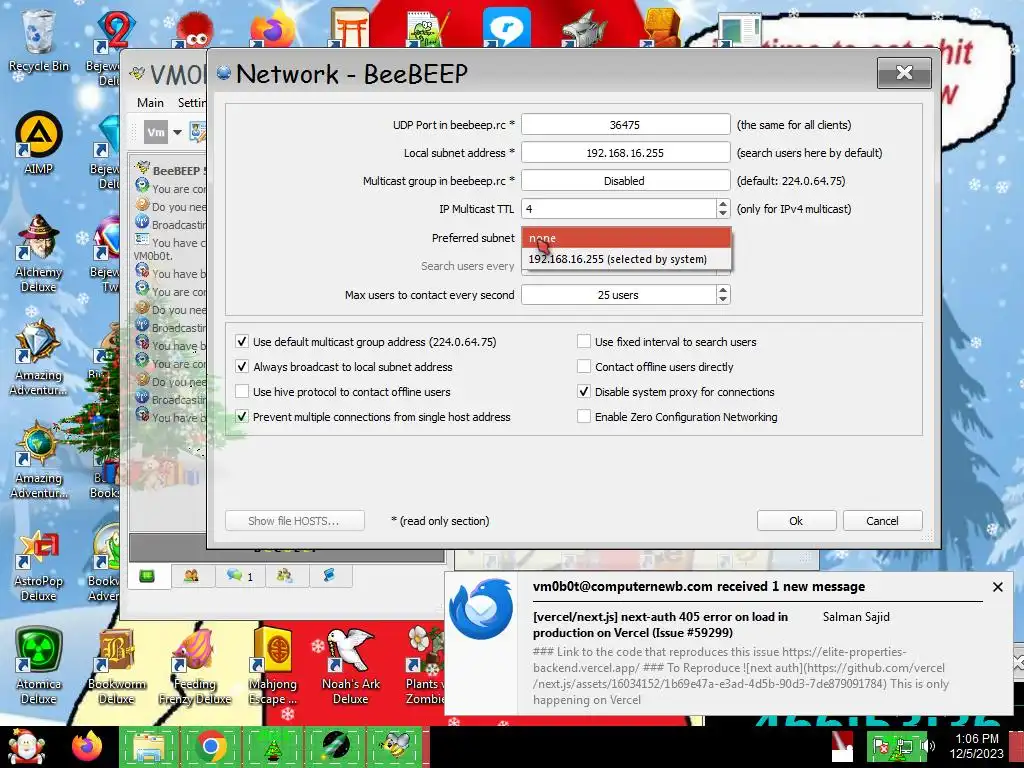Click the volume speaker tray icon
1024x768 pixels.
point(927,746)
